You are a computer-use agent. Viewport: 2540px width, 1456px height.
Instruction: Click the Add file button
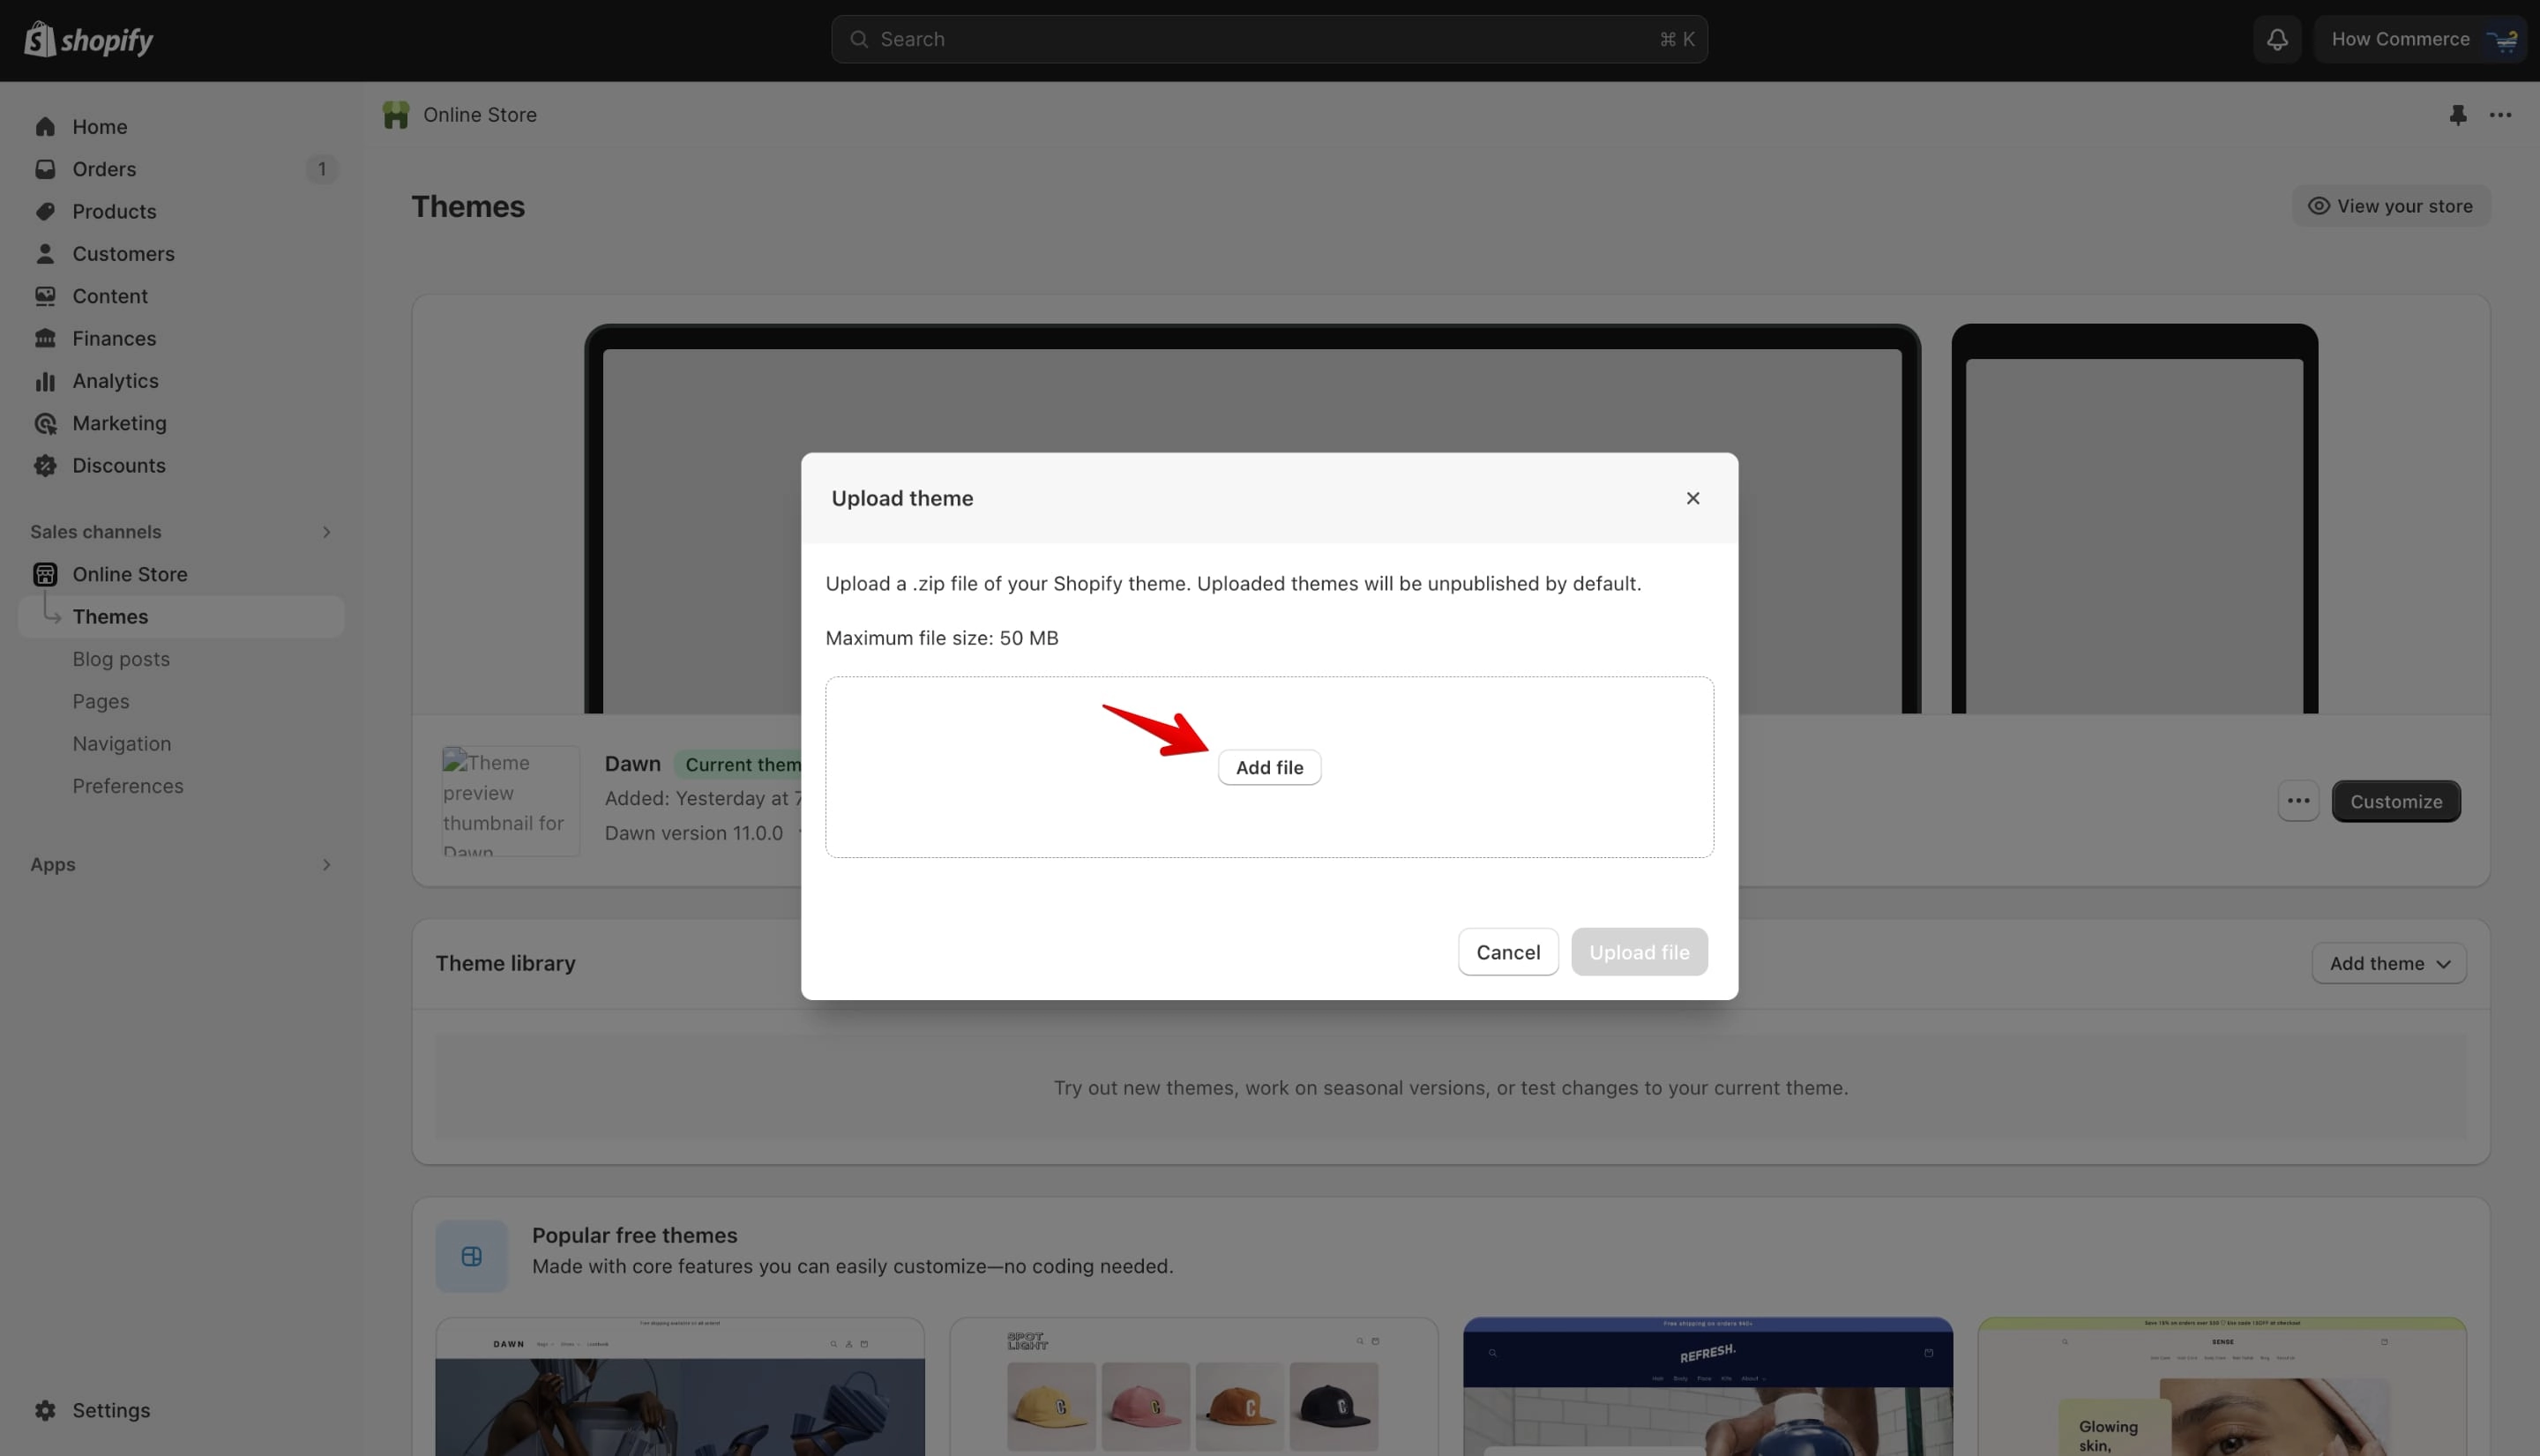coord(1269,767)
